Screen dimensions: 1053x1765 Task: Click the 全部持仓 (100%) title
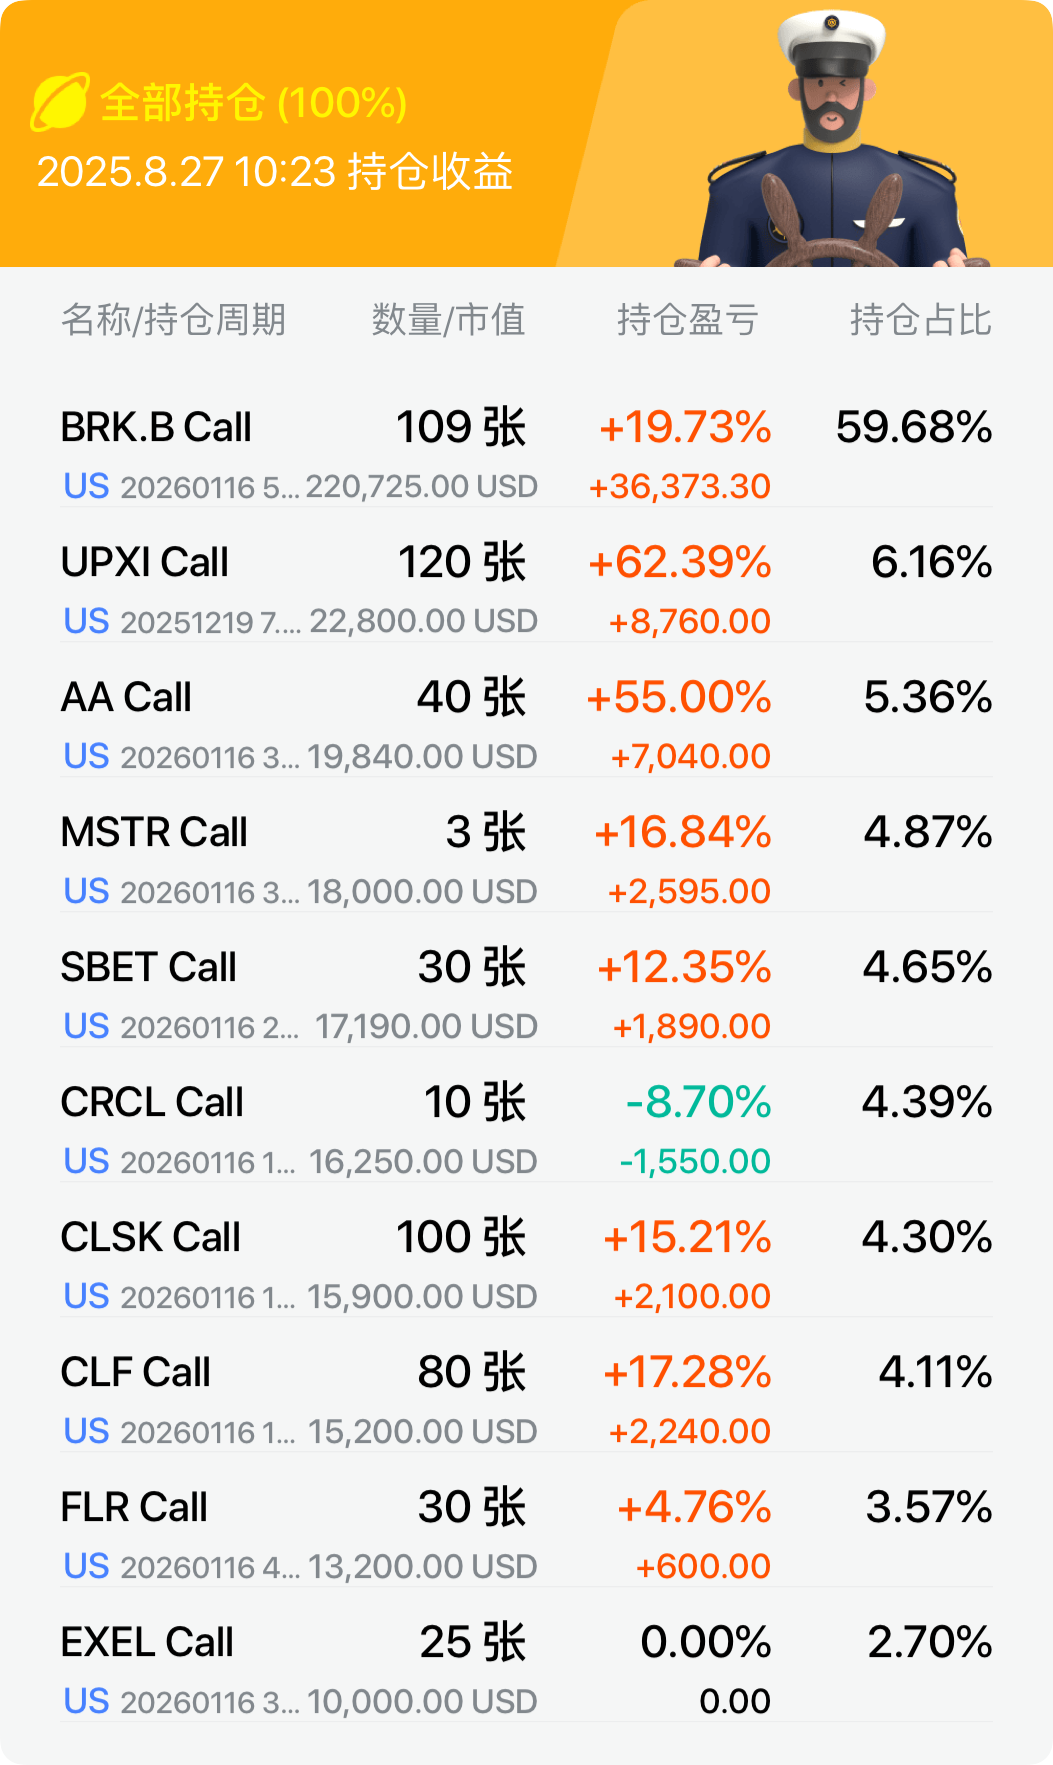click(x=254, y=102)
